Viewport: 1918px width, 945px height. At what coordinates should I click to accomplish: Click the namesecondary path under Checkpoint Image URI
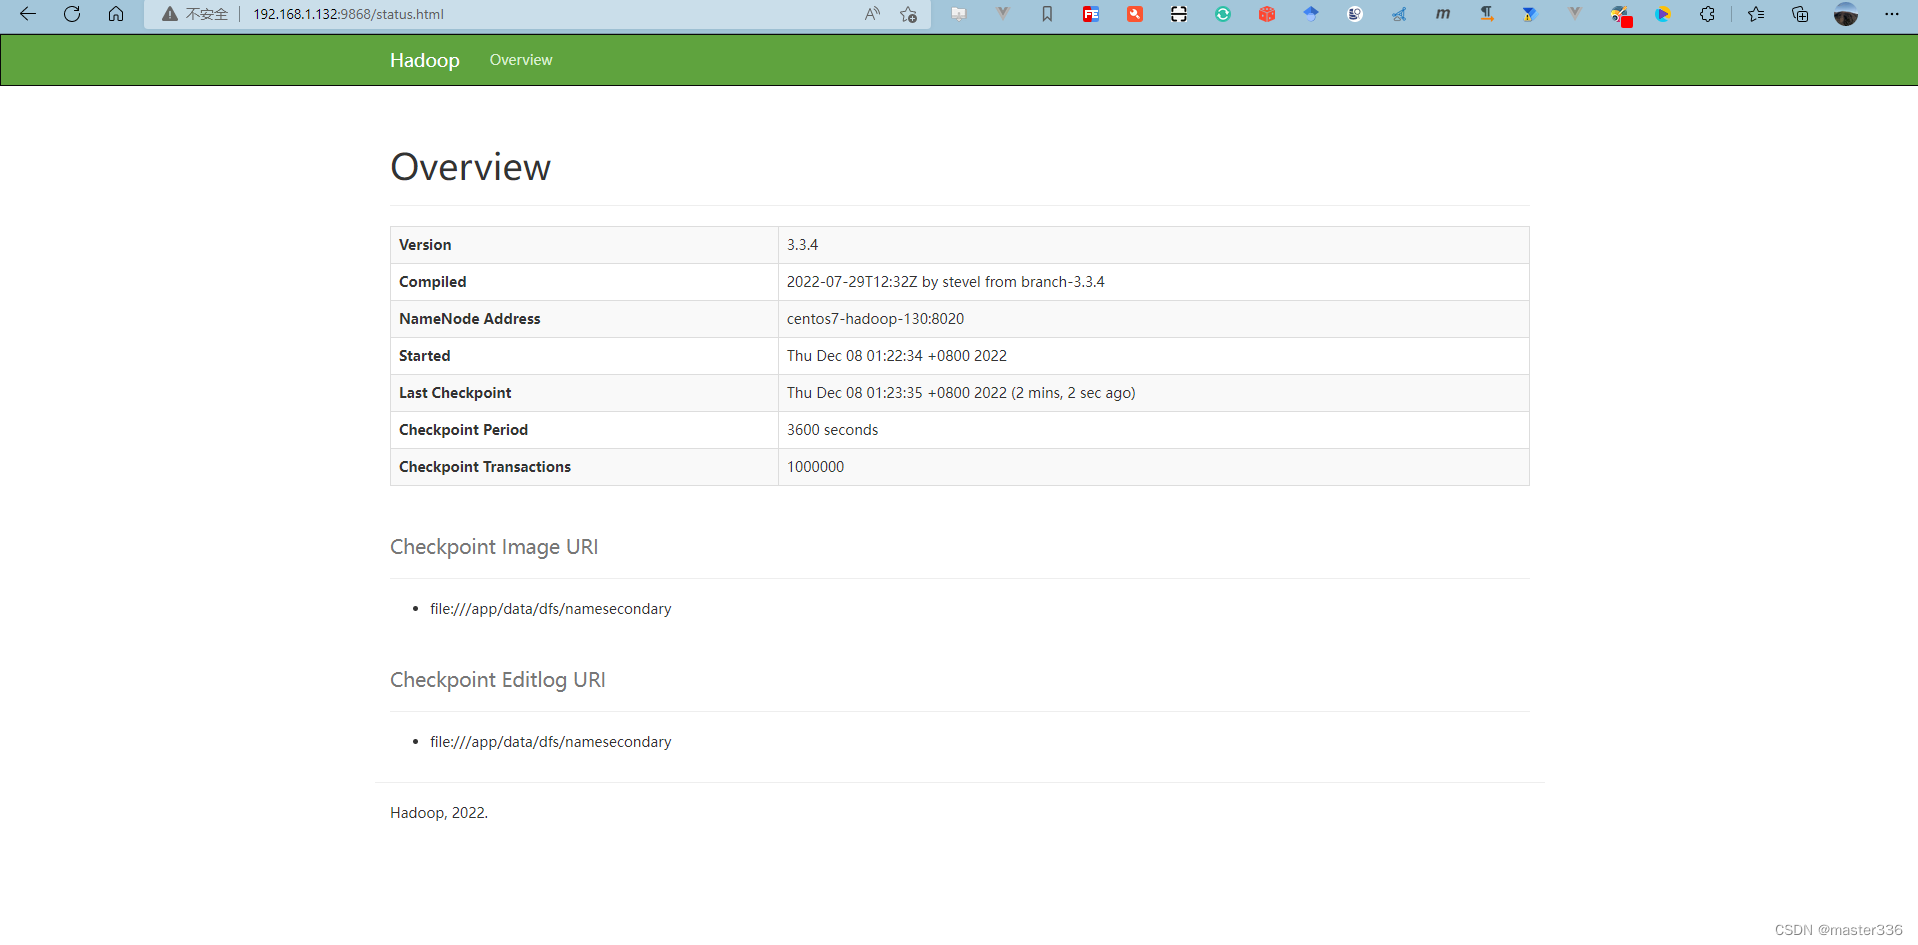[x=551, y=609]
